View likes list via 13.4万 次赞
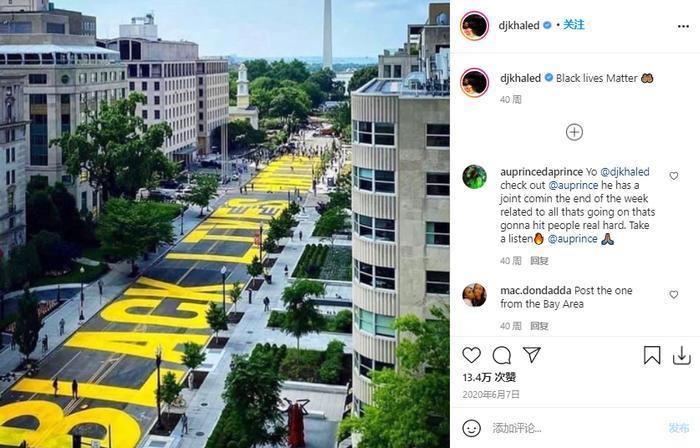The height and width of the screenshot is (448, 700). pos(489,377)
